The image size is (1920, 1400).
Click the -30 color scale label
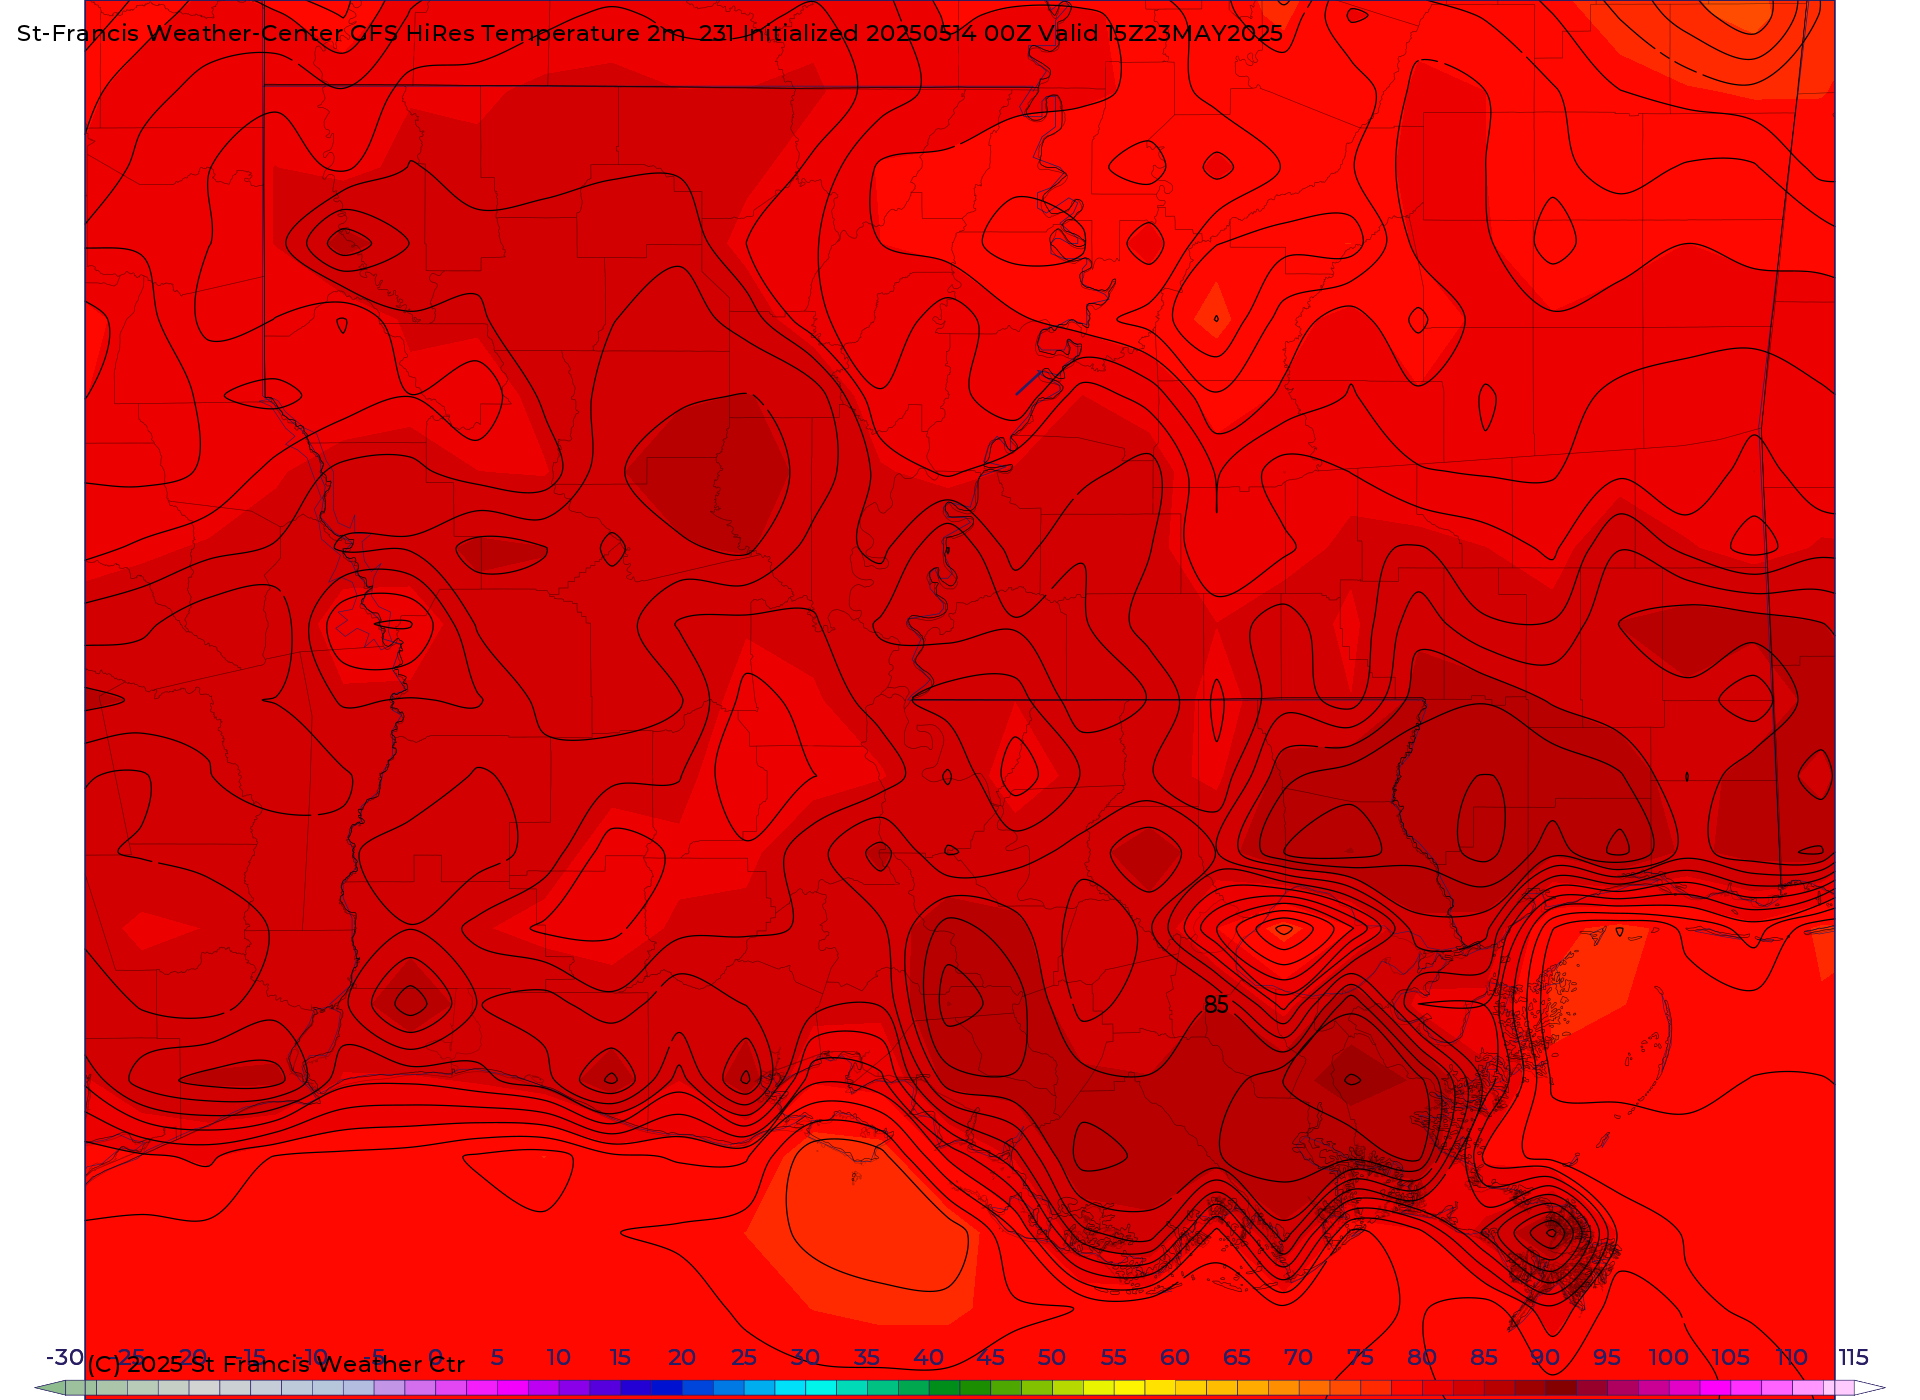(65, 1358)
